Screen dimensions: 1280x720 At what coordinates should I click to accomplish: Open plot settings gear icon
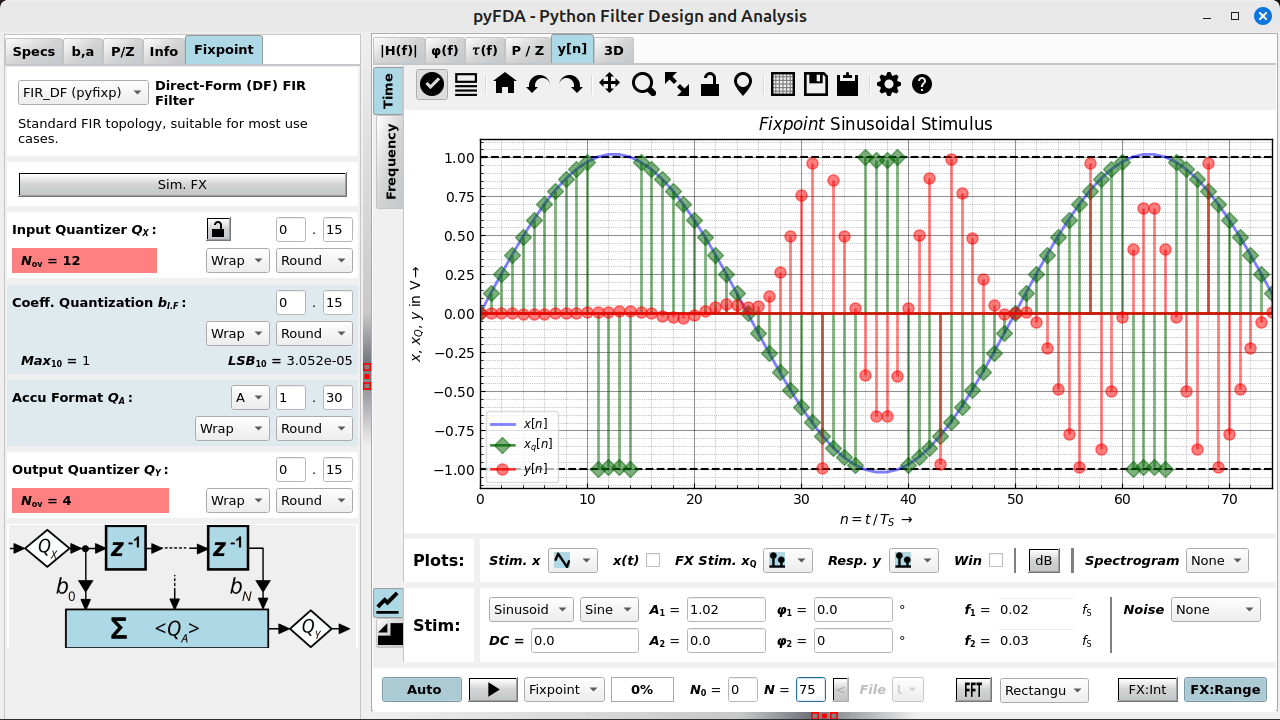(889, 84)
